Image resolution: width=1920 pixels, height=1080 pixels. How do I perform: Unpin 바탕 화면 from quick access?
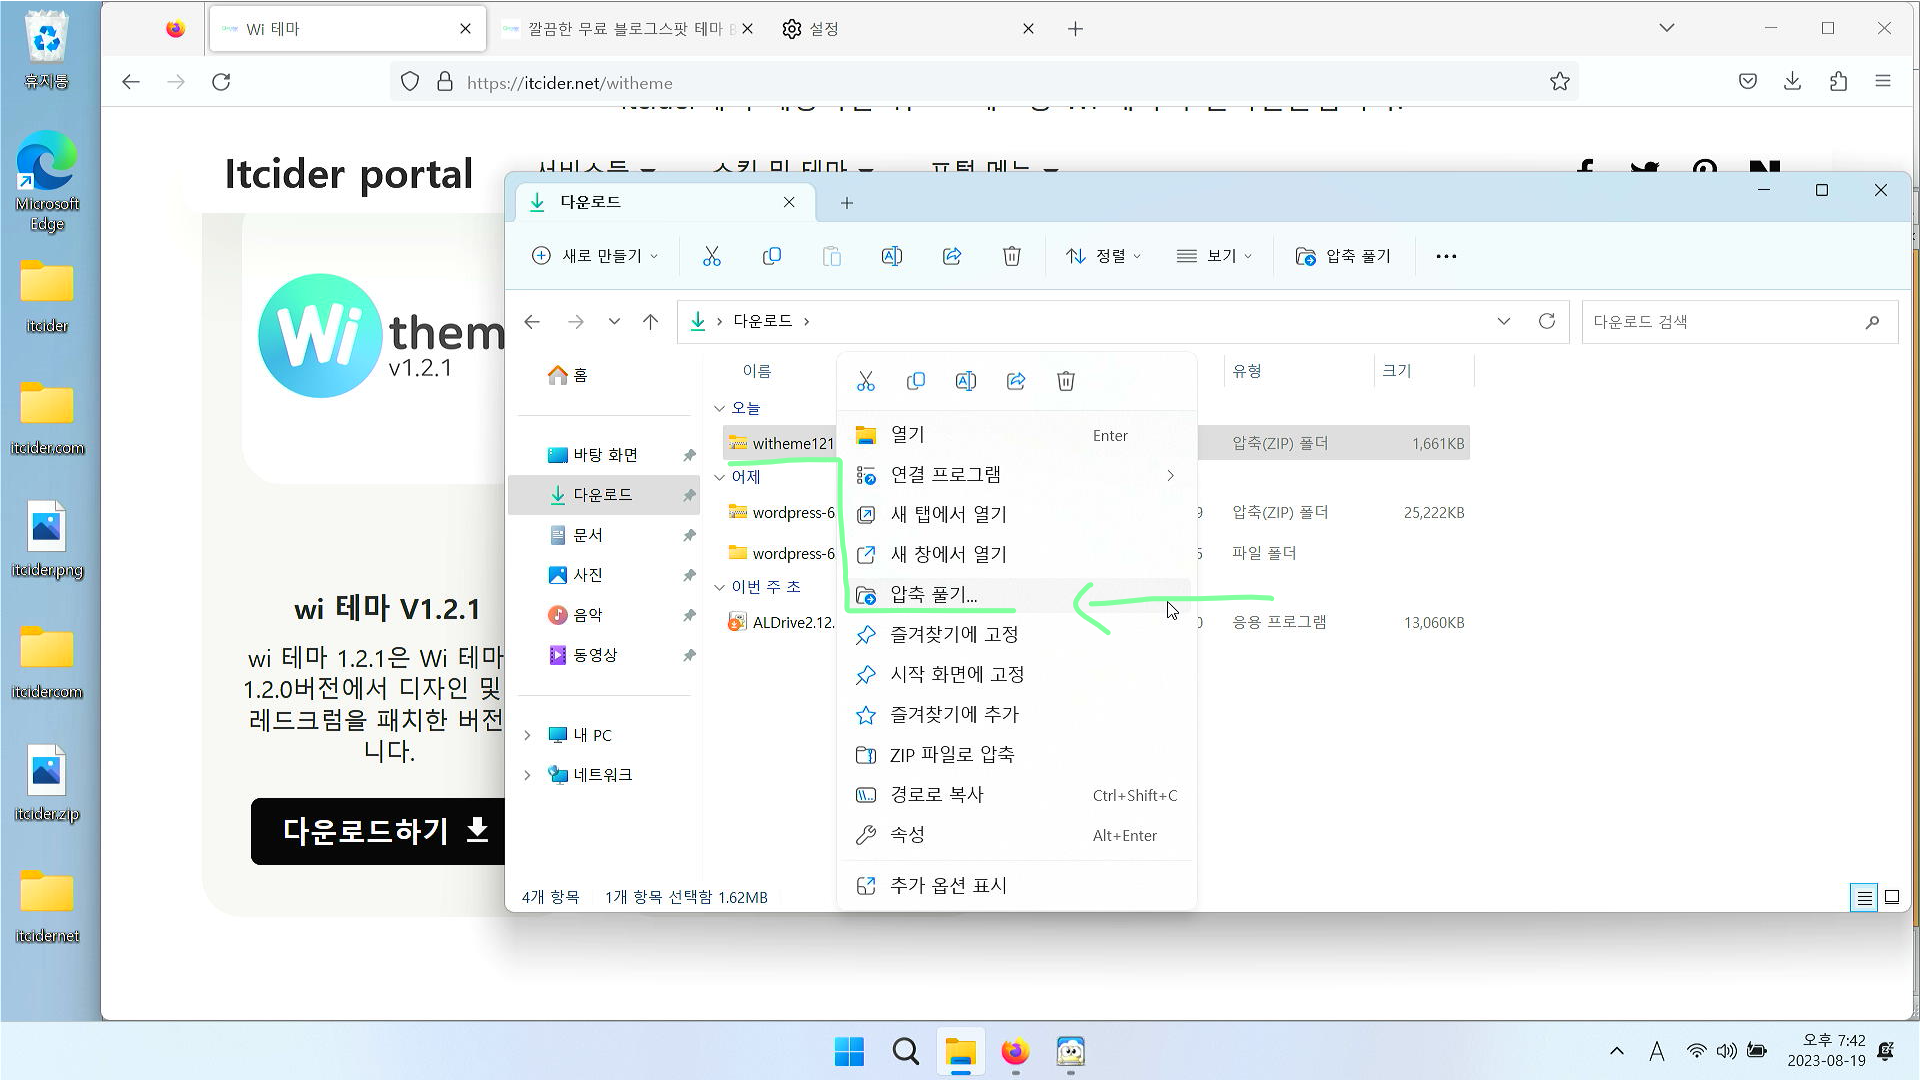(x=689, y=455)
